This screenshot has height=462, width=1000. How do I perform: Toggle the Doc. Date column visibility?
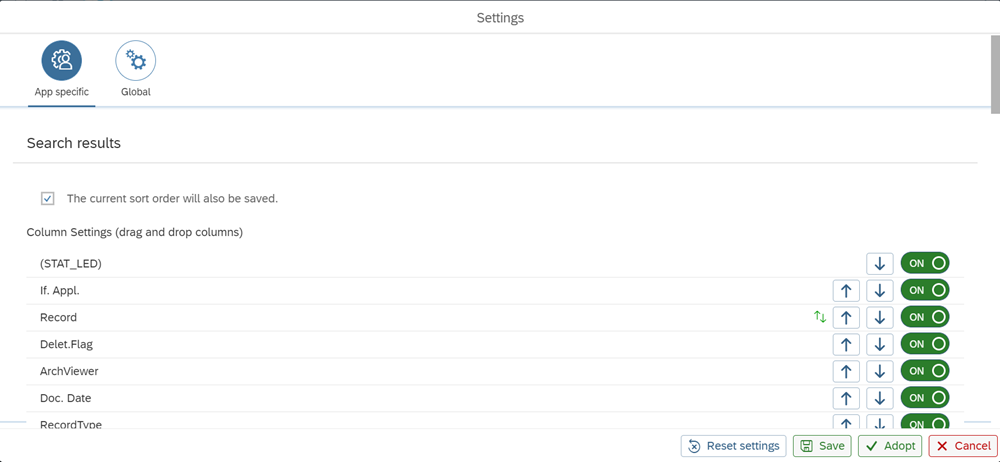click(925, 398)
